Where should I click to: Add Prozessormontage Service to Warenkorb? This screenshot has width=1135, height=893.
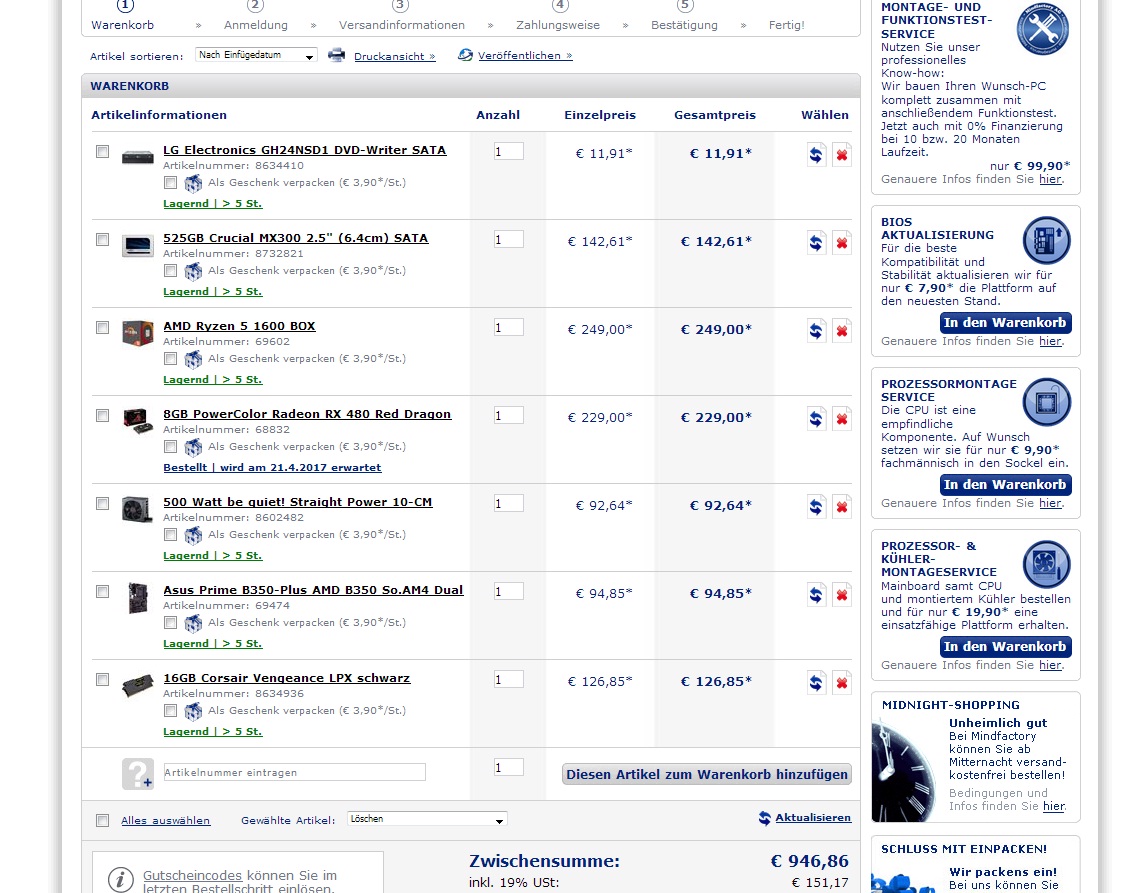click(1005, 485)
